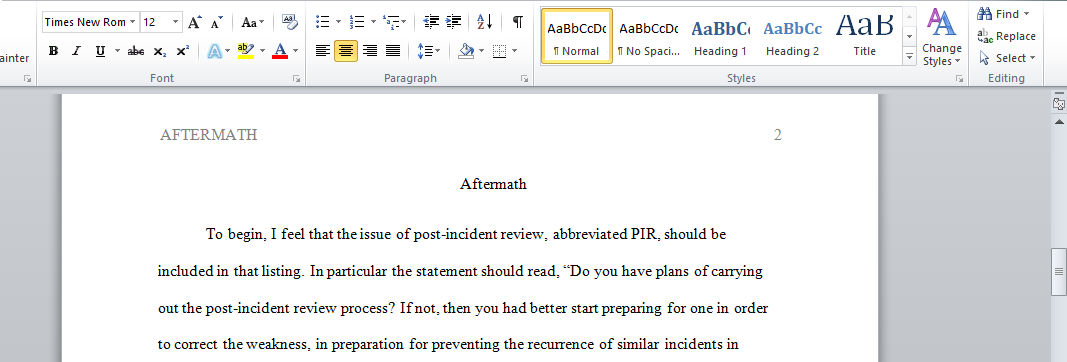1067x362 pixels.
Task: Toggle Italic formatting
Action: point(76,50)
